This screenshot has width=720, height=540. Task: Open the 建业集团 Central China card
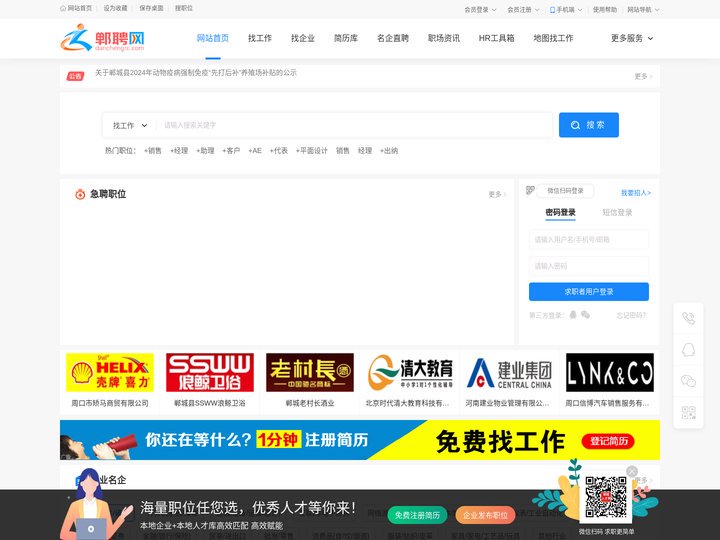(x=510, y=381)
